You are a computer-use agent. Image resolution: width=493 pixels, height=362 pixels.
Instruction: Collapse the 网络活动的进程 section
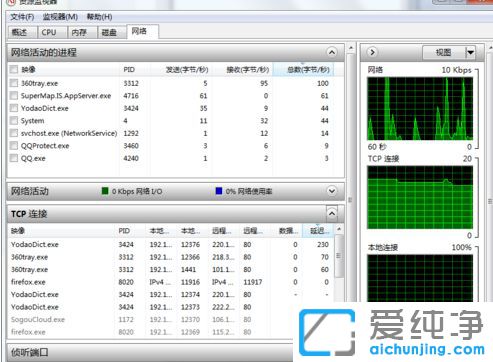332,52
